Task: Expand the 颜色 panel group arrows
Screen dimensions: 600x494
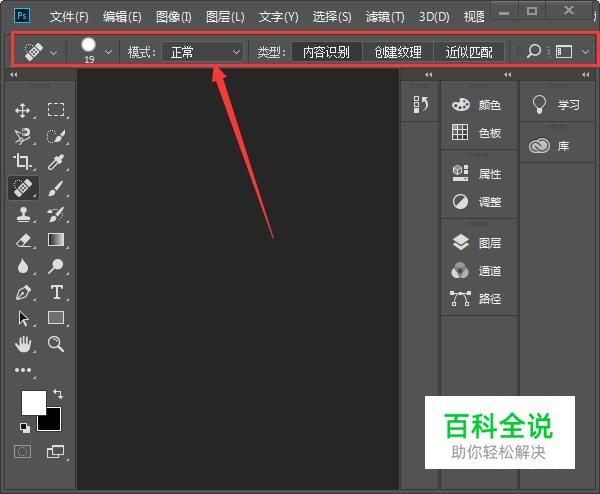Action: coord(508,75)
